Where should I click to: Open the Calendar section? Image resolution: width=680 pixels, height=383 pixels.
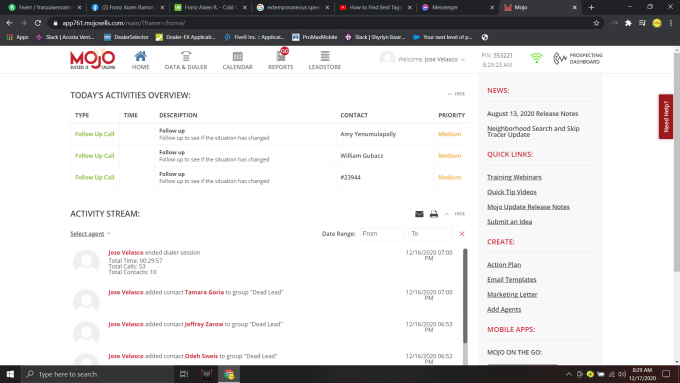tap(237, 60)
